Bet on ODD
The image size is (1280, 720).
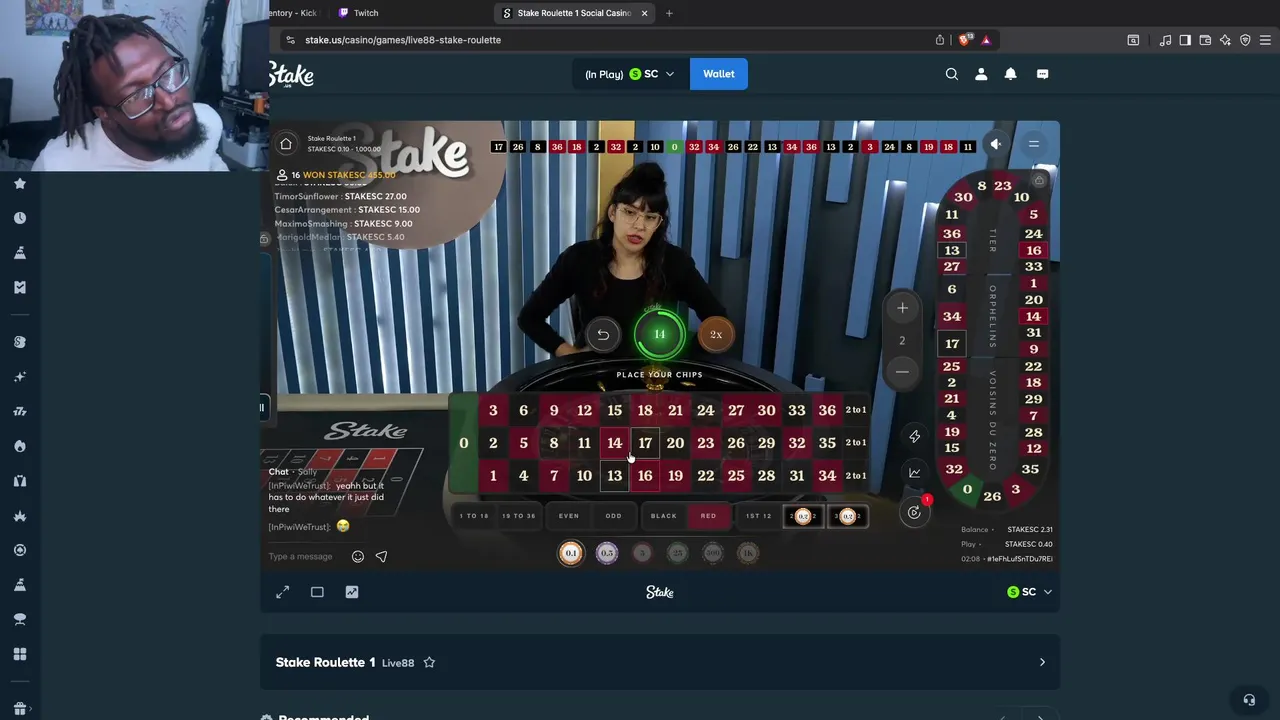coord(614,516)
